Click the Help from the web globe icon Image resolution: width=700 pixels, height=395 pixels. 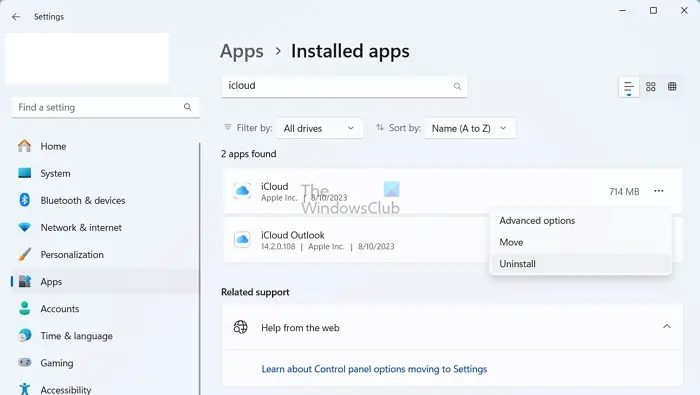point(241,327)
